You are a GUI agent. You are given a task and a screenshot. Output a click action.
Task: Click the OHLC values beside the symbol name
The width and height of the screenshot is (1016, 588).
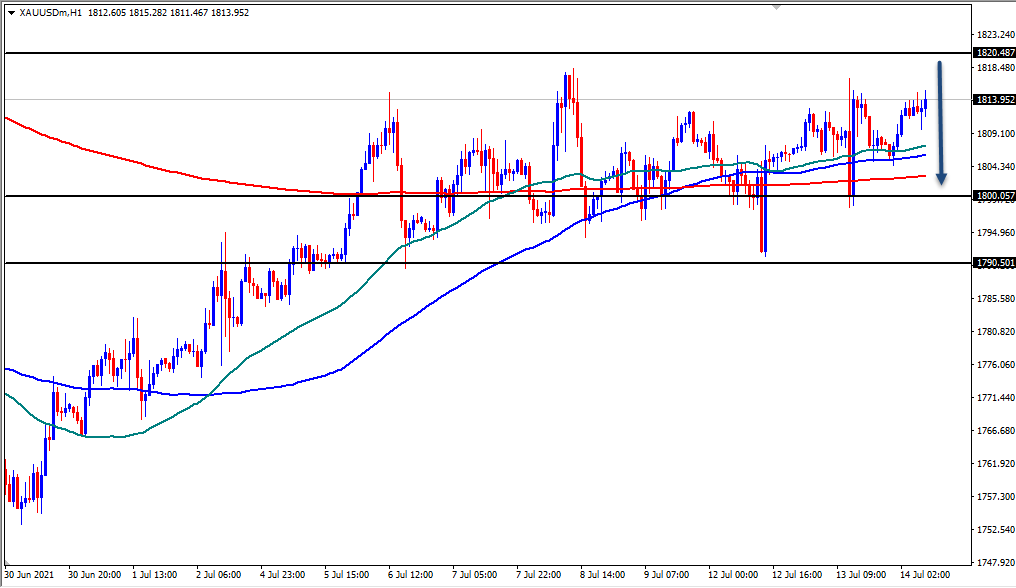pyautogui.click(x=168, y=12)
